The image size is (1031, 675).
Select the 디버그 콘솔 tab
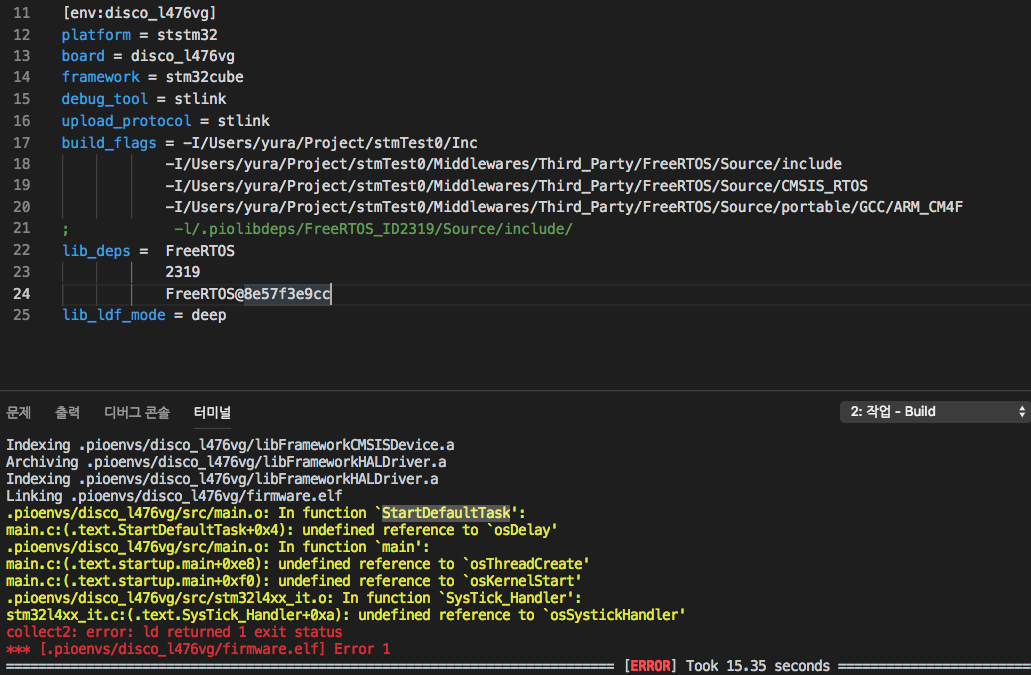[137, 412]
